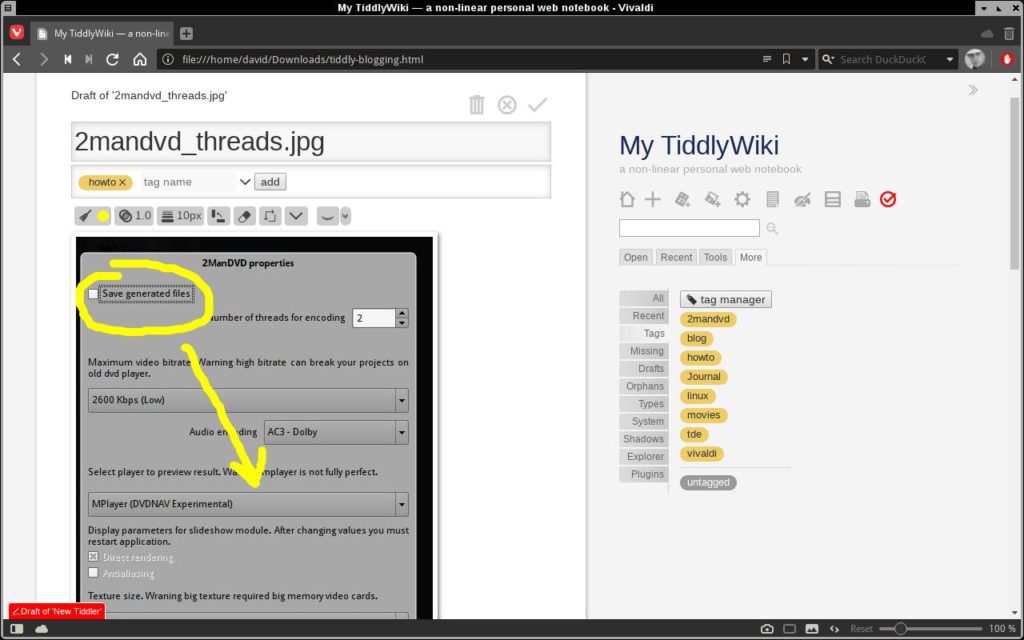The width and height of the screenshot is (1024, 640).
Task: Open TiddlyWiki control panel gear
Action: 742,199
